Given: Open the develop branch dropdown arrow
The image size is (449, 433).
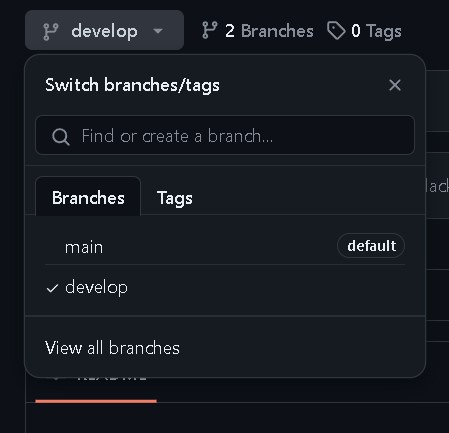Looking at the screenshot, I should tap(158, 31).
